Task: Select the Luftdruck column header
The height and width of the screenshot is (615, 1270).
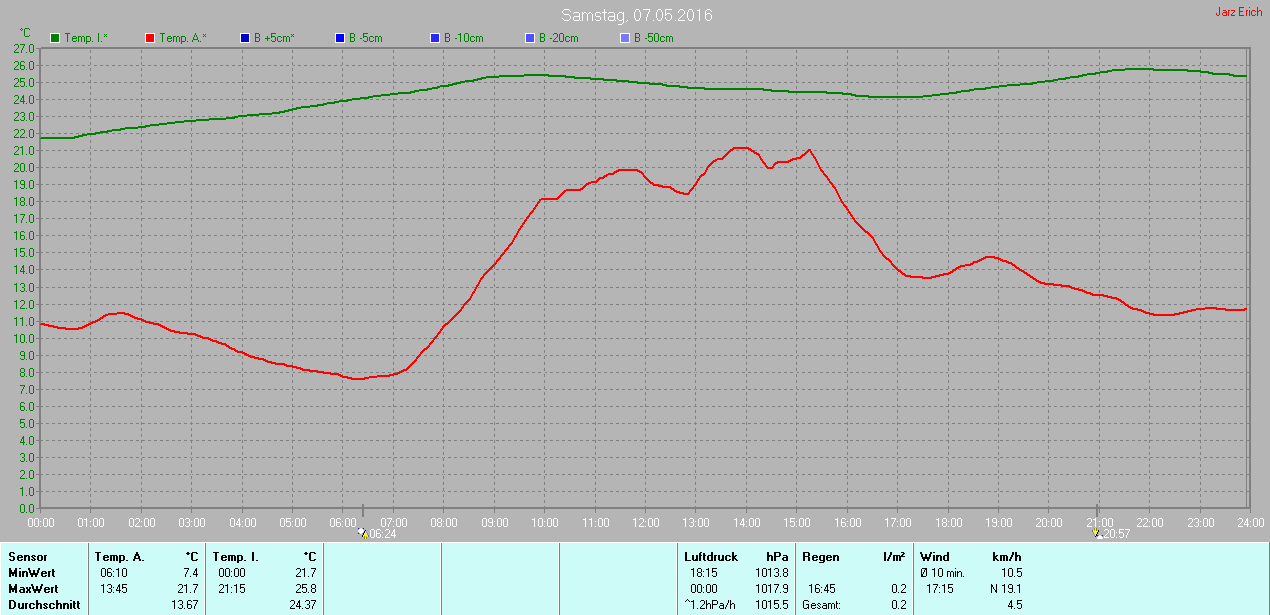Action: coord(710,556)
